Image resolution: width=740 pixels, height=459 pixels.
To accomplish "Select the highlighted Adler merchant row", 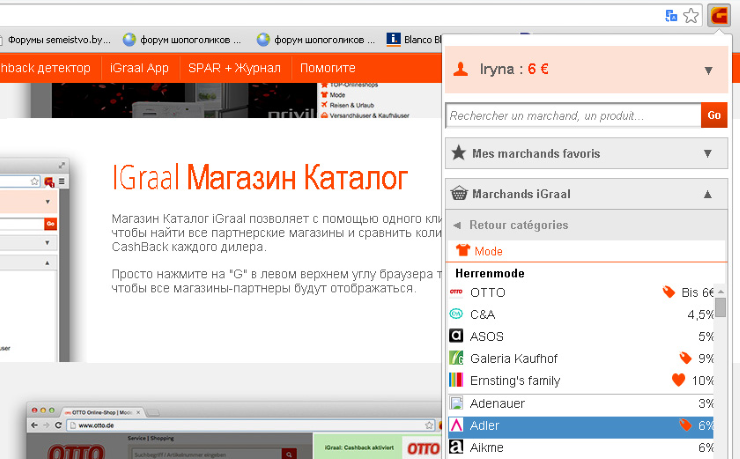I will [580, 426].
